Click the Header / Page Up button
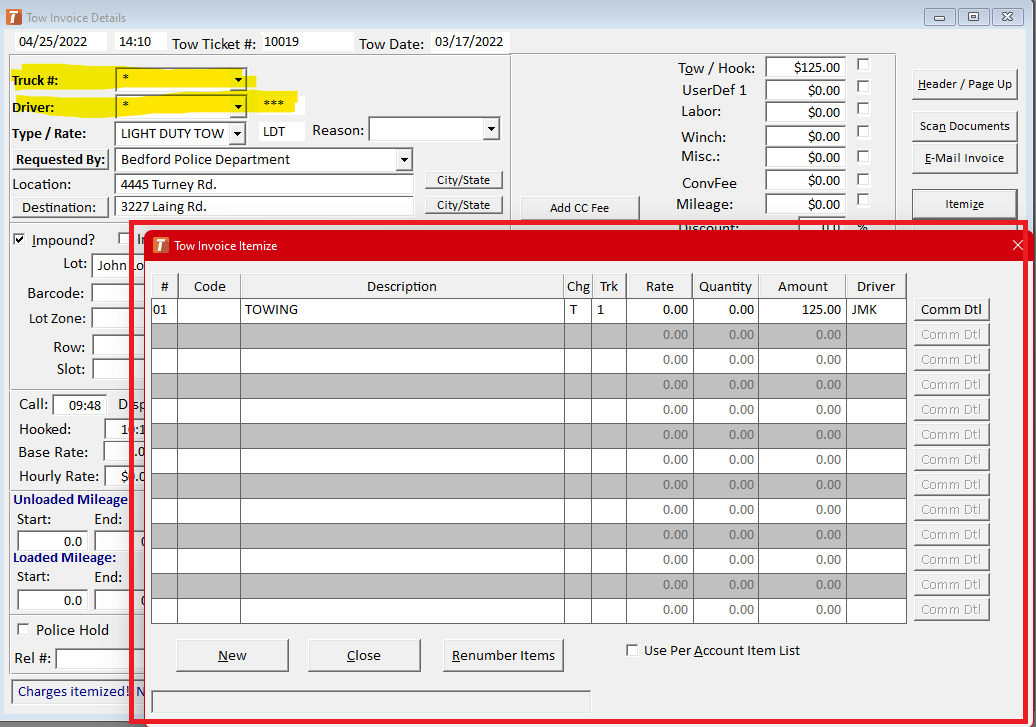This screenshot has height=727, width=1036. 964,85
